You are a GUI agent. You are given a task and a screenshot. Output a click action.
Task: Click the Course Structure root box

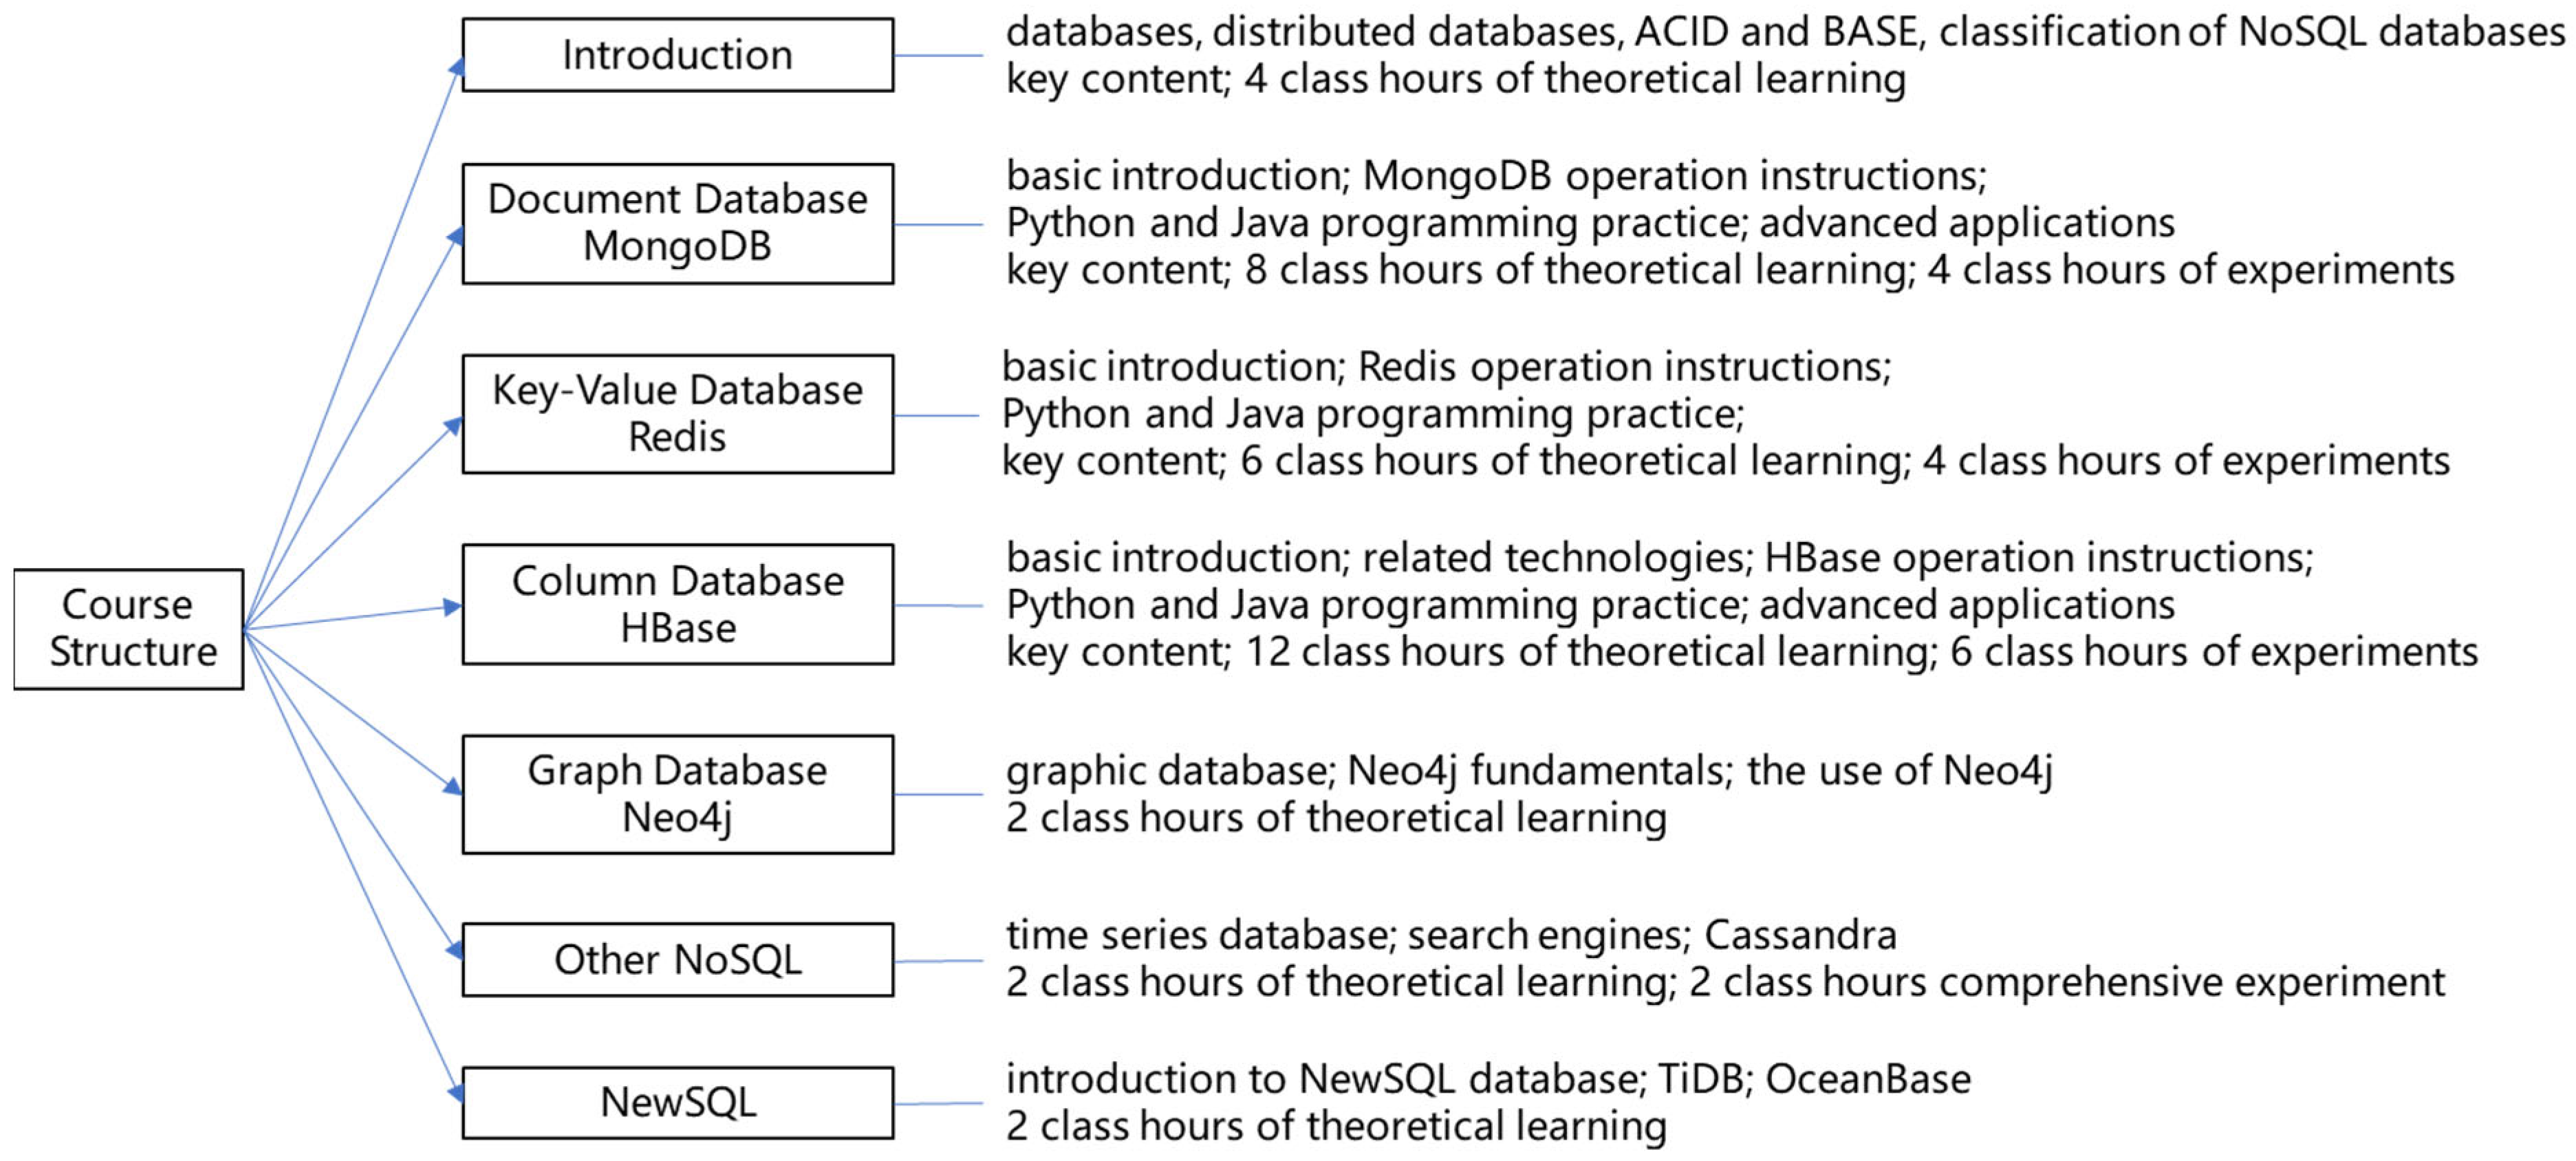coord(128,628)
